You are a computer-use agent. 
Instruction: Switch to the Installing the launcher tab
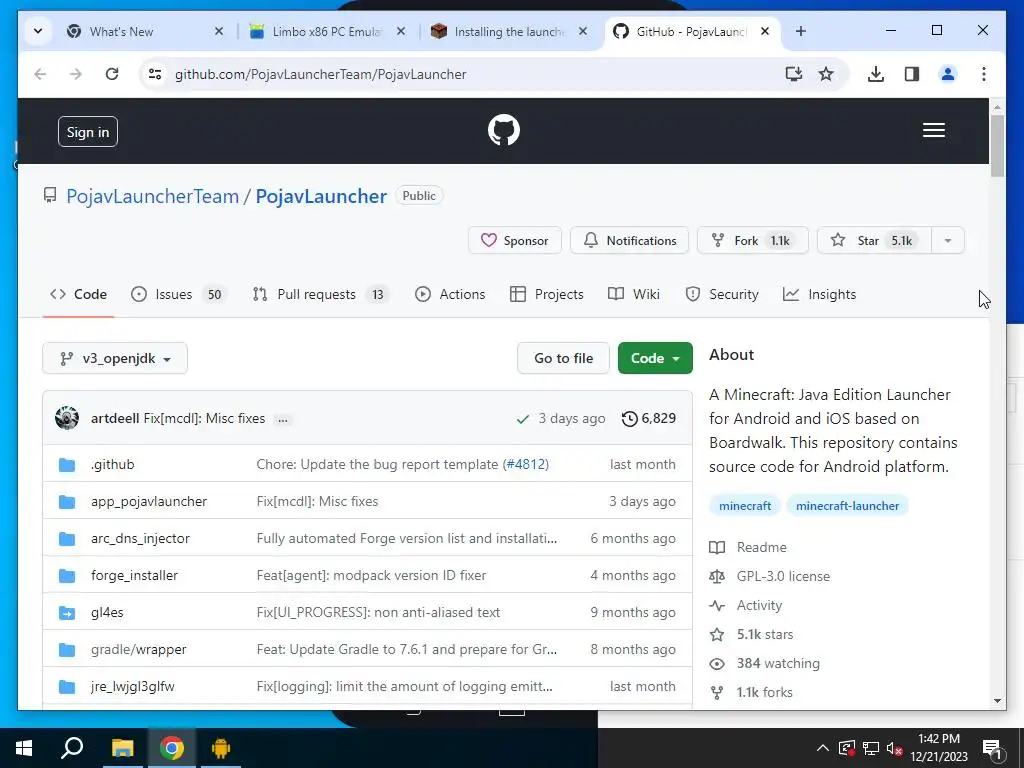(509, 31)
